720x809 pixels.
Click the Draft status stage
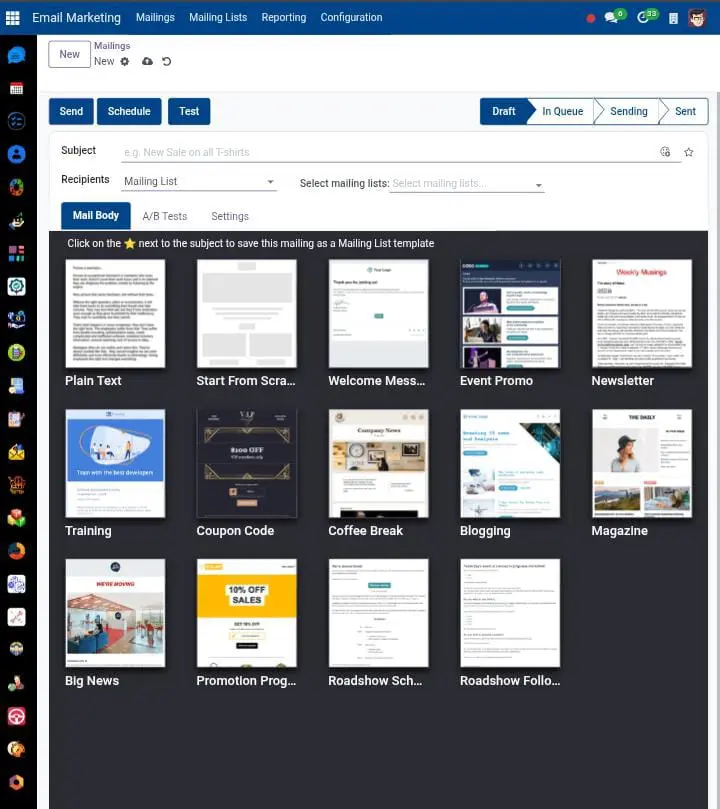pyautogui.click(x=503, y=111)
